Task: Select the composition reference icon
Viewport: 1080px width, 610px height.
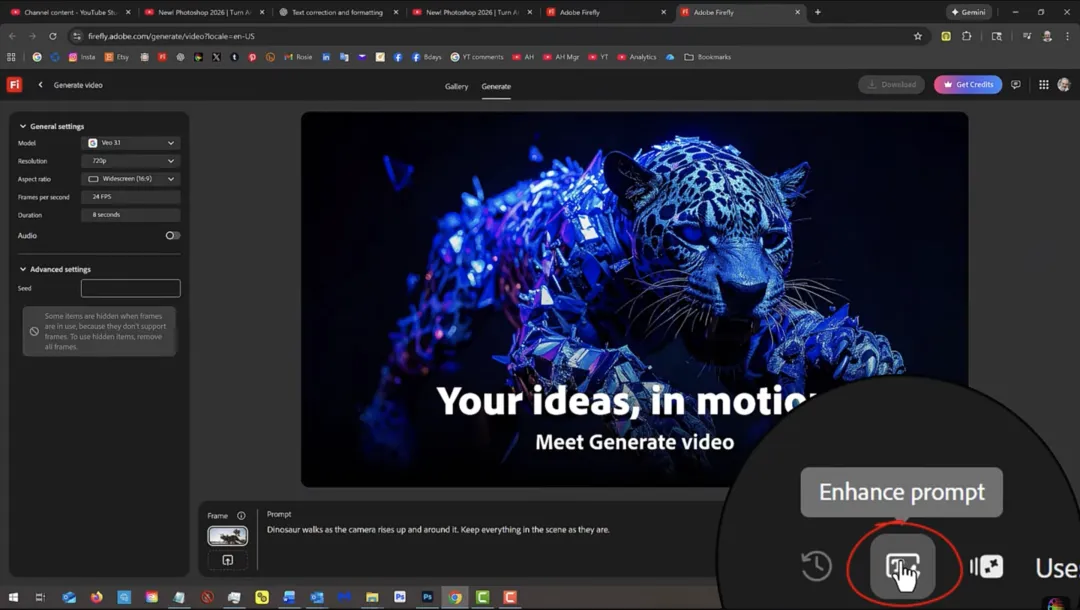Action: (987, 565)
